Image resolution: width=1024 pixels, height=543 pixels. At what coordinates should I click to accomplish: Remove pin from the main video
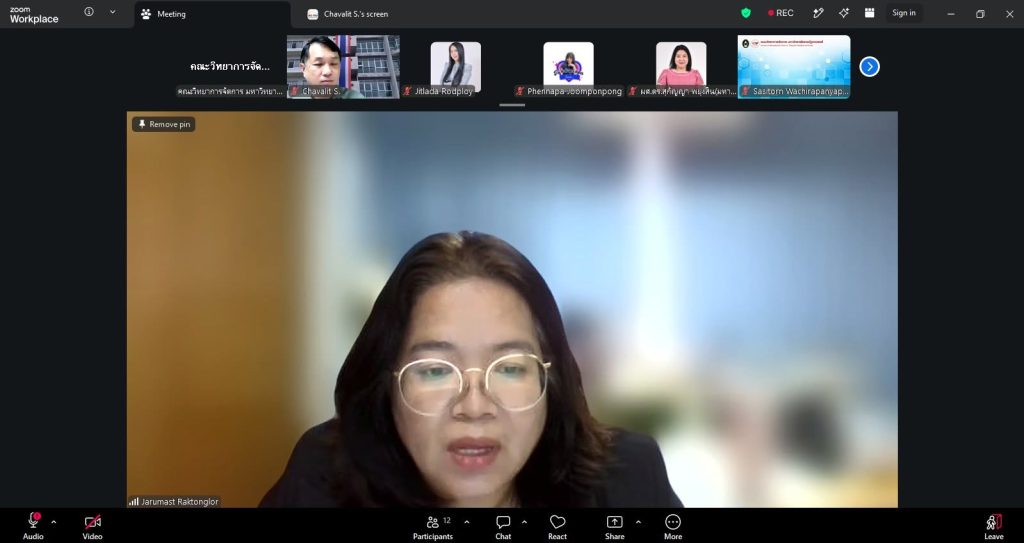click(164, 124)
